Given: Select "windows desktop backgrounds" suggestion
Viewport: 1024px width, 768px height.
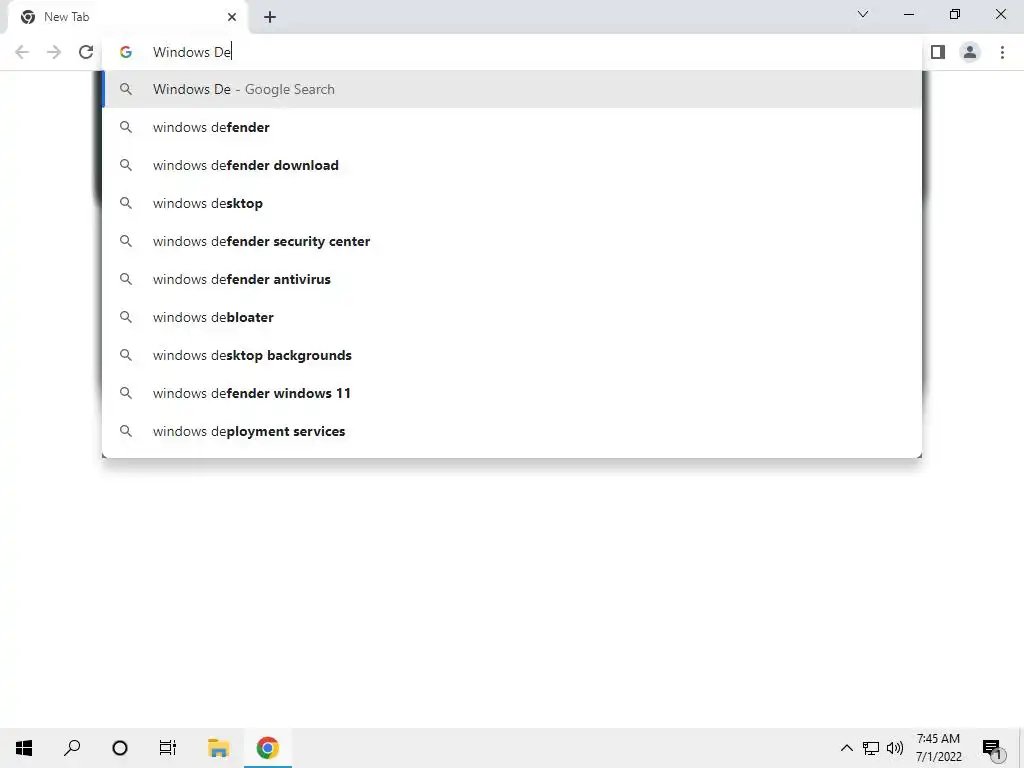Looking at the screenshot, I should point(512,355).
